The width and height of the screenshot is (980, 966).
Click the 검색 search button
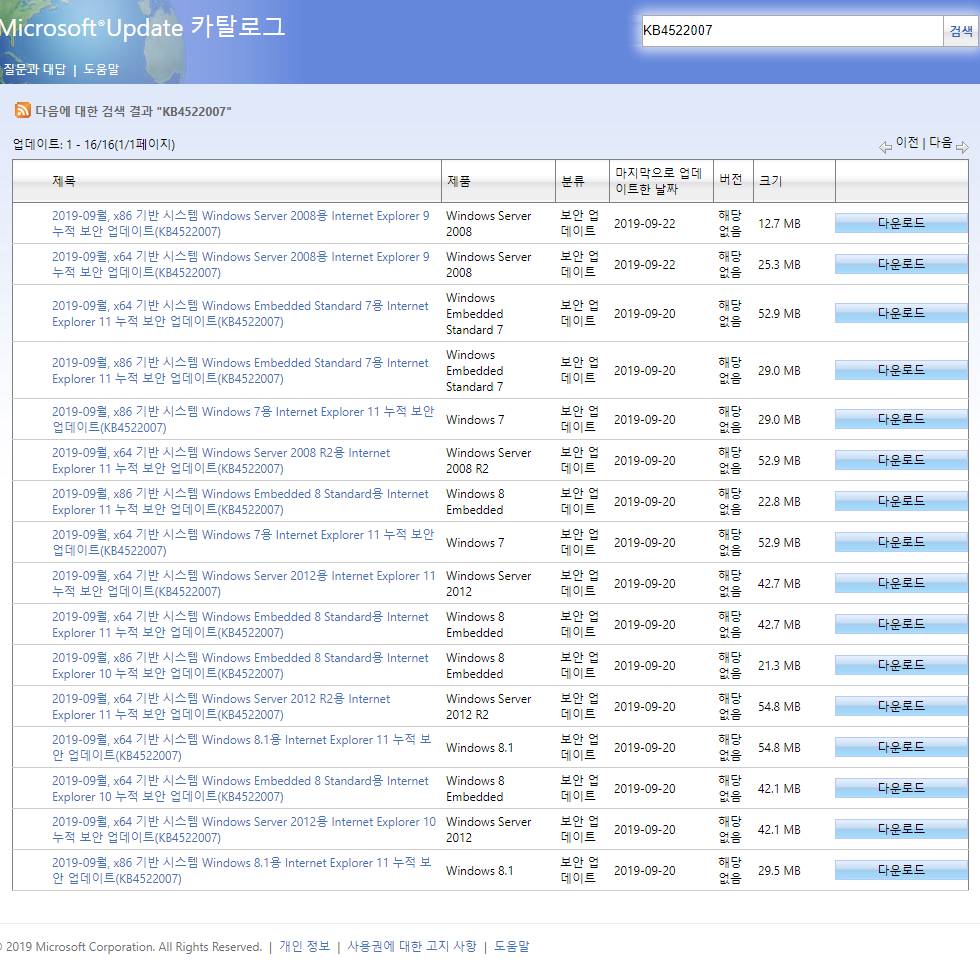point(960,31)
